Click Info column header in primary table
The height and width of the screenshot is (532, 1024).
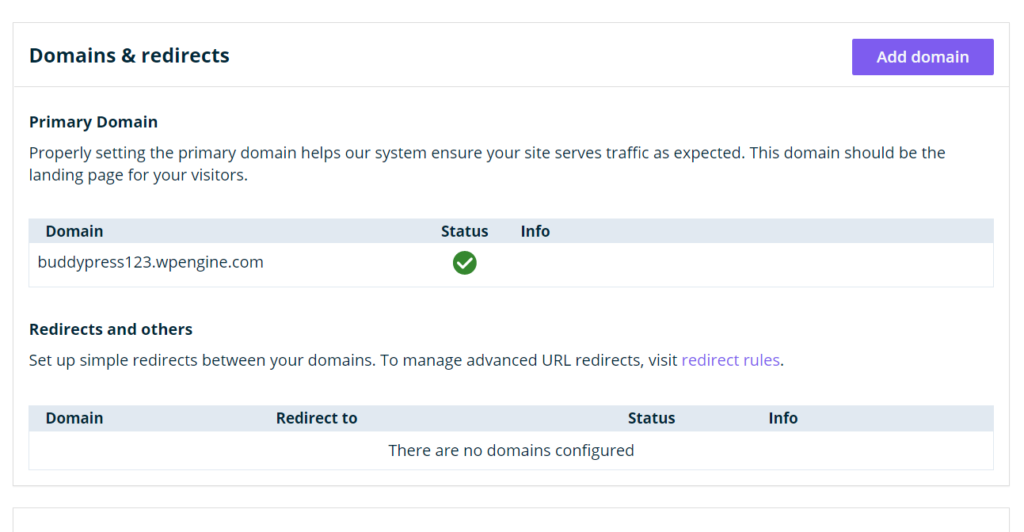(535, 231)
